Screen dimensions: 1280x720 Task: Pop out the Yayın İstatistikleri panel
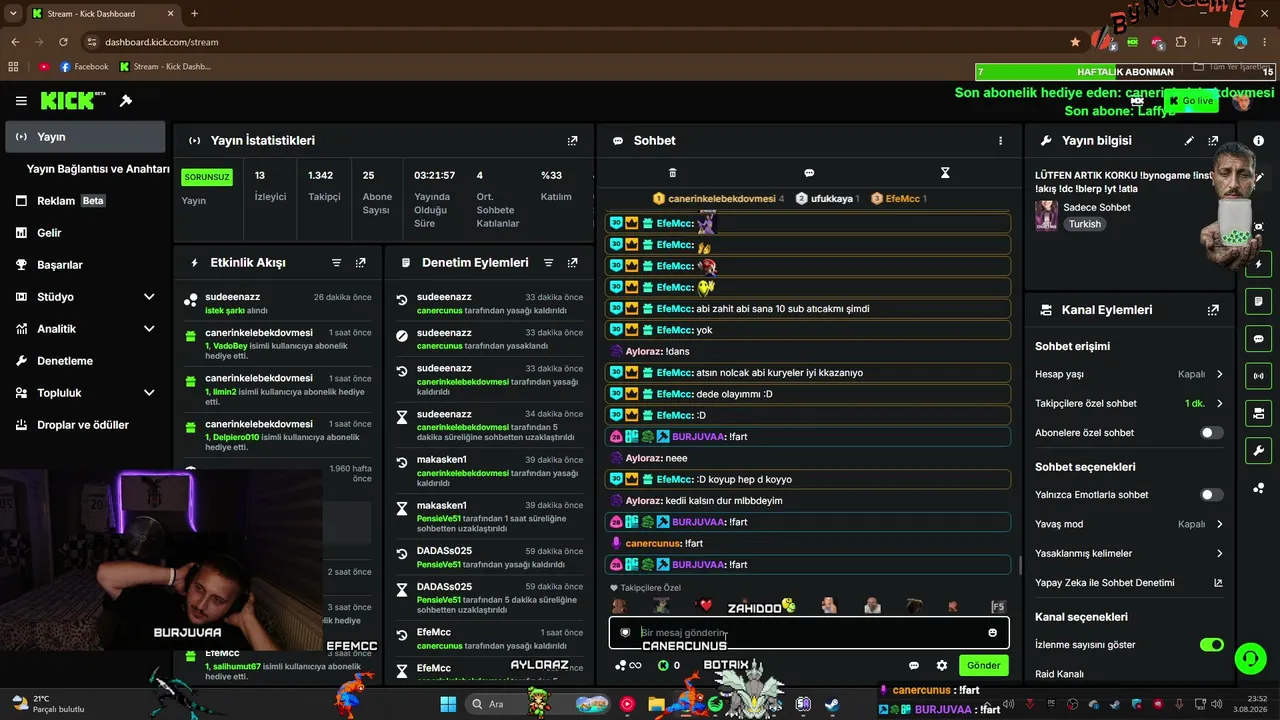pyautogui.click(x=572, y=141)
